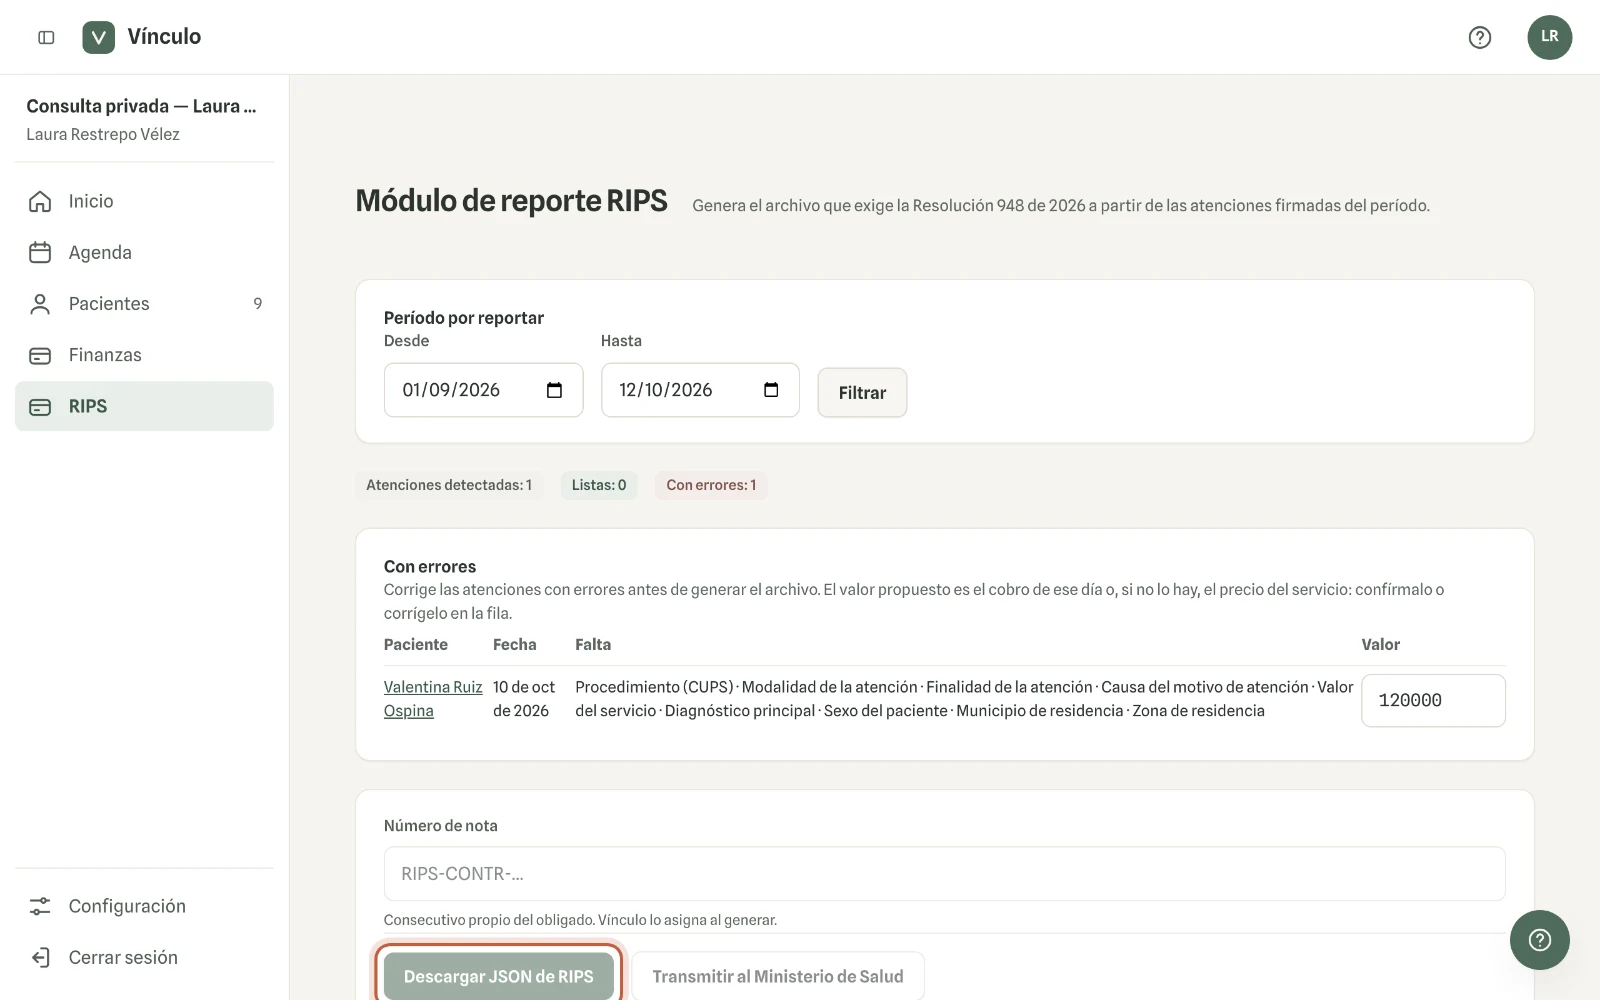Click the RIPS sidebar icon
This screenshot has width=1600, height=1000.
40,407
